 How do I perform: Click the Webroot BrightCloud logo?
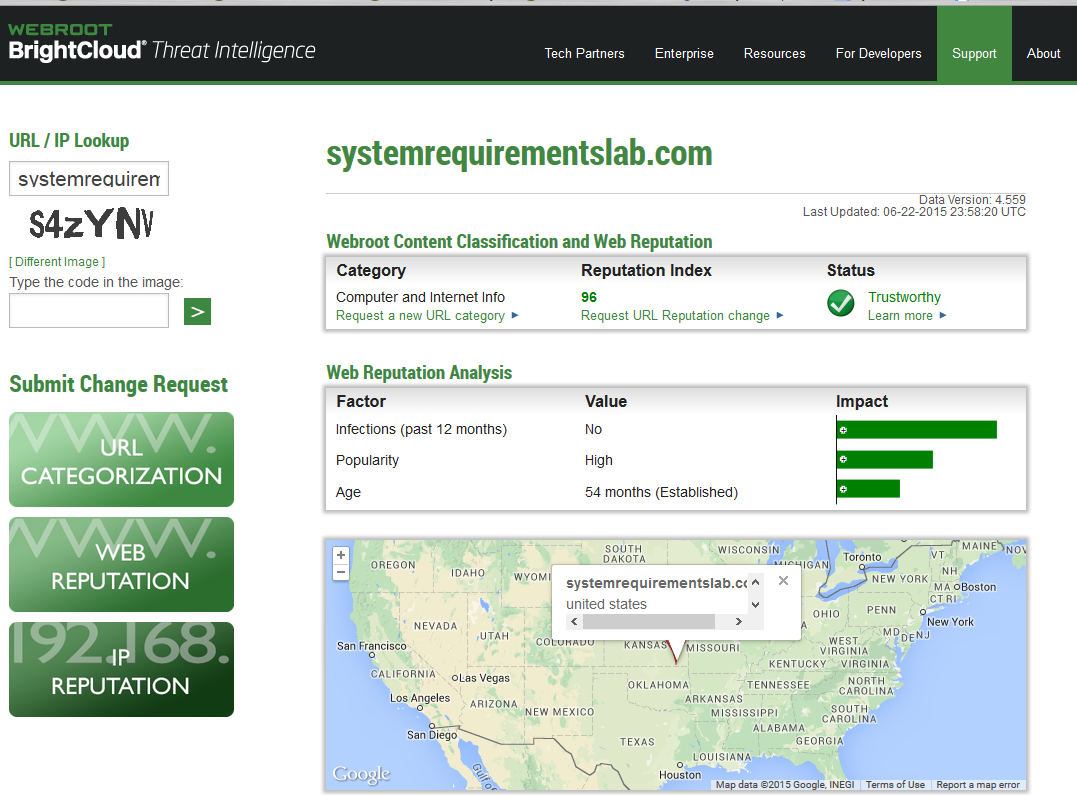click(x=161, y=43)
